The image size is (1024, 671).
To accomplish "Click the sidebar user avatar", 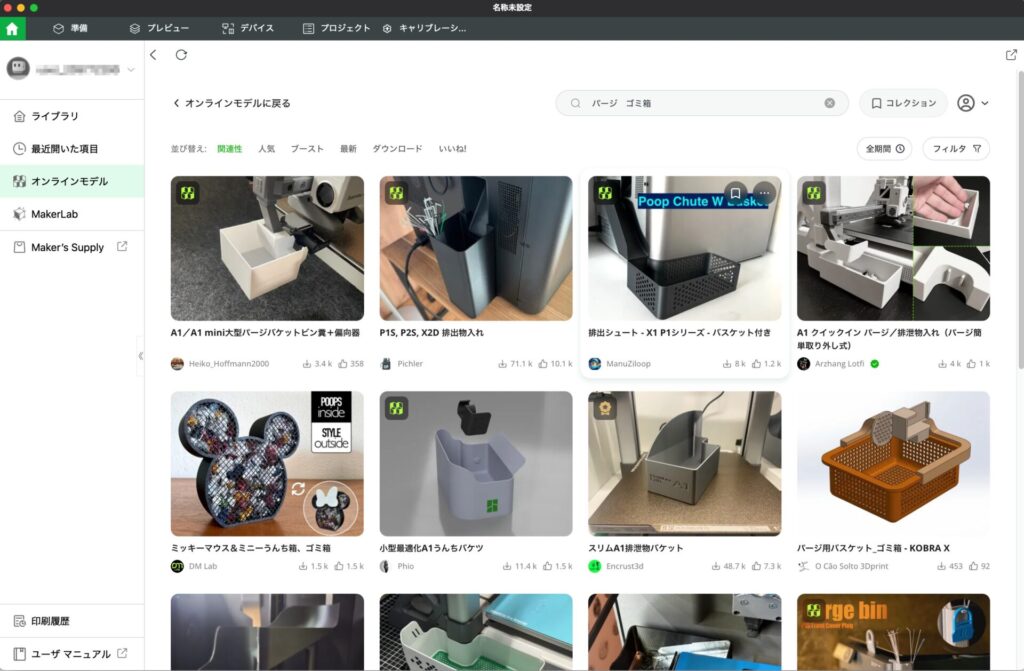I will [x=18, y=68].
